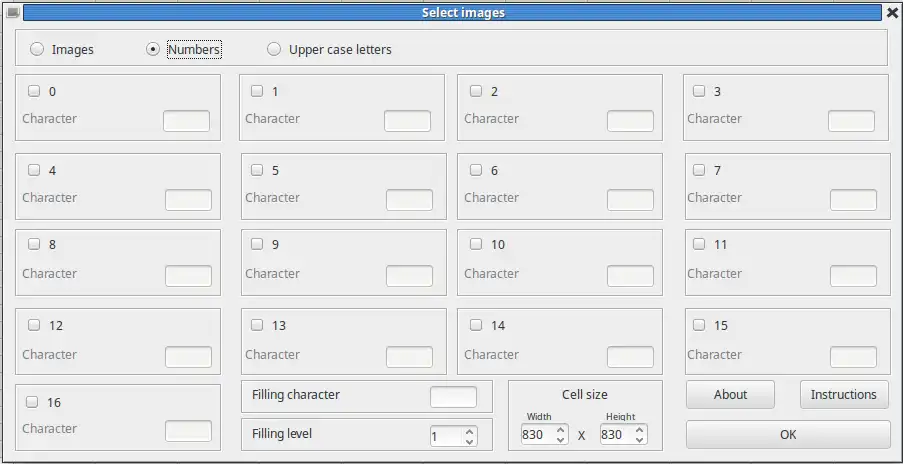Focus the Character field for number 5
This screenshot has height=464, width=903.
pyautogui.click(x=409, y=199)
